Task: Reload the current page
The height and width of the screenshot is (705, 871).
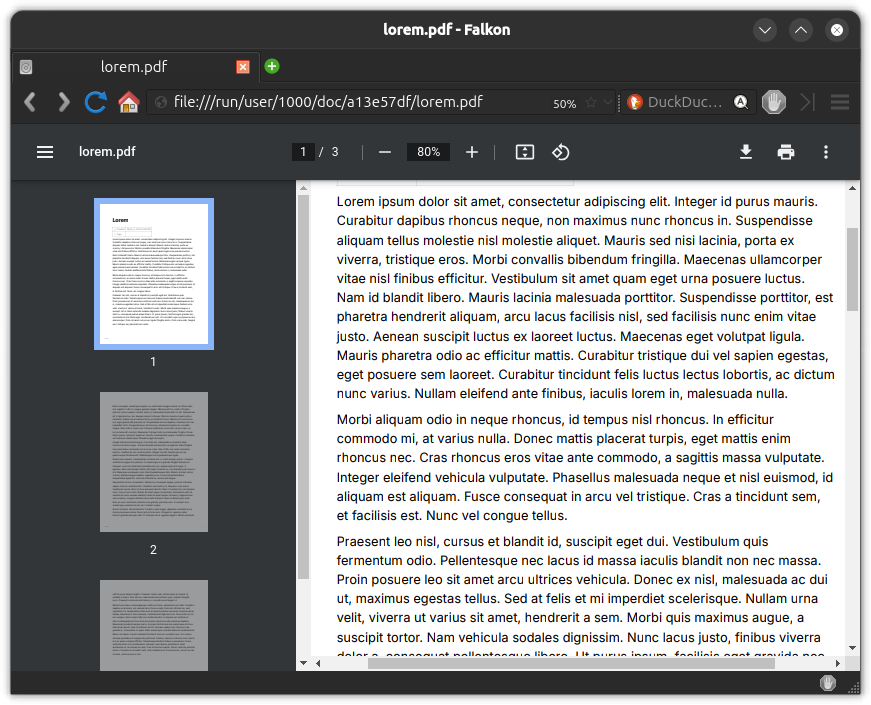Action: click(x=96, y=102)
